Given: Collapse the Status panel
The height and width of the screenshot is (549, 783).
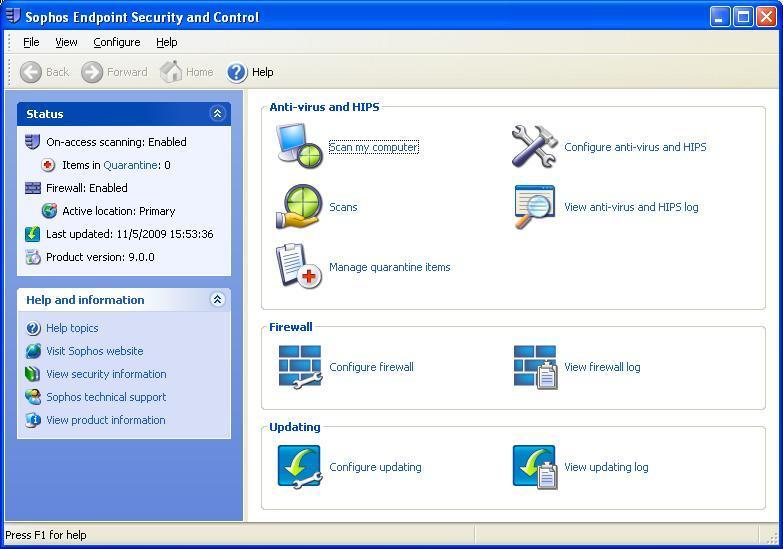Looking at the screenshot, I should coord(217,113).
